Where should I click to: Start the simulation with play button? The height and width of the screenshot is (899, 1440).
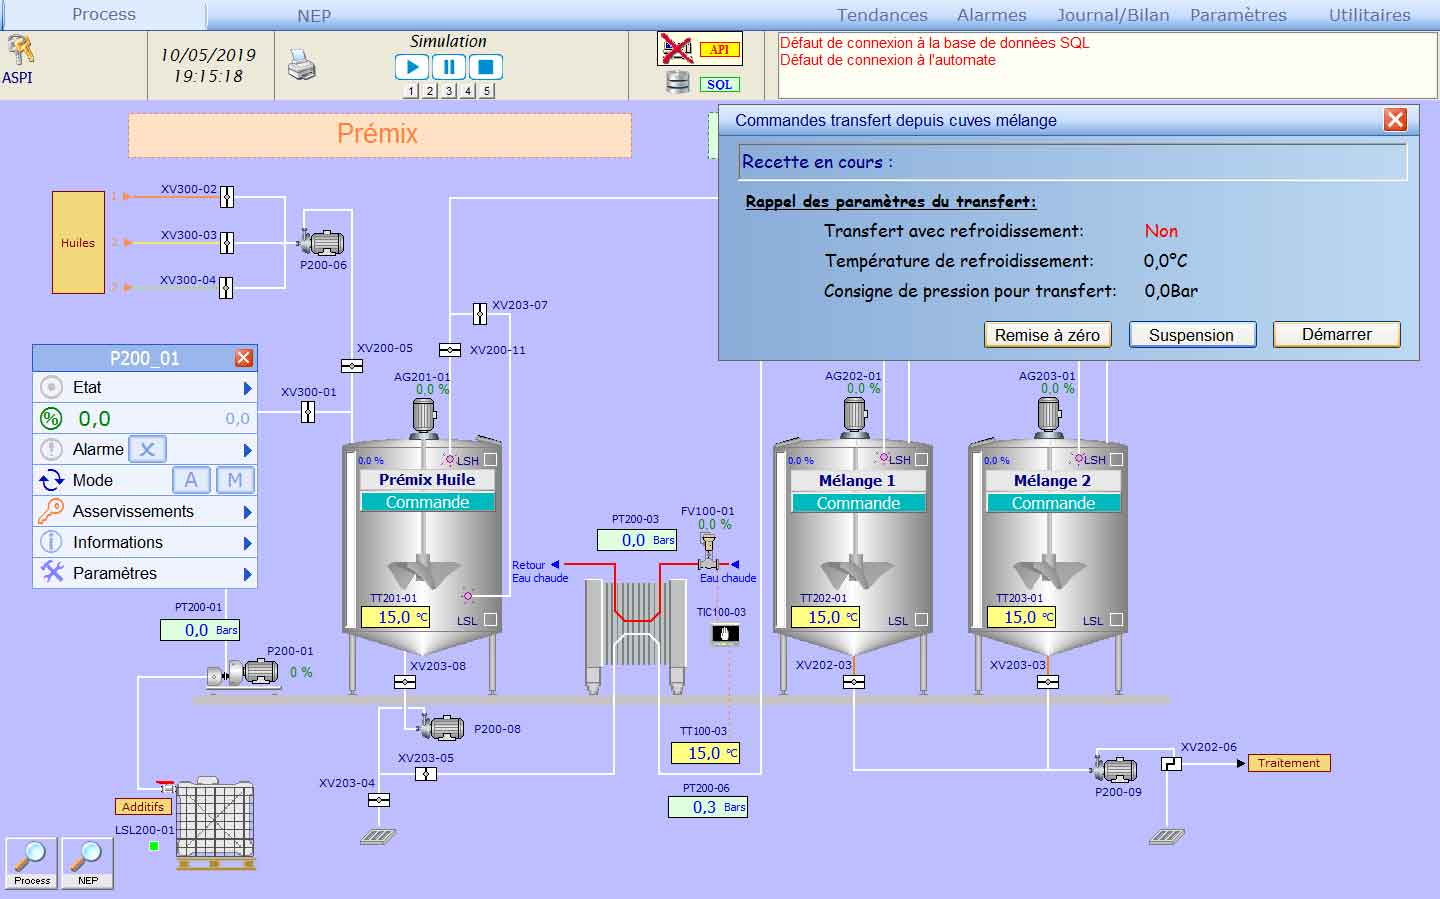pyautogui.click(x=411, y=67)
